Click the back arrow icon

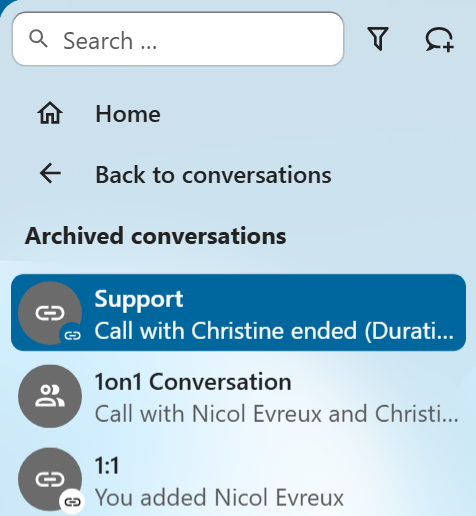50,174
